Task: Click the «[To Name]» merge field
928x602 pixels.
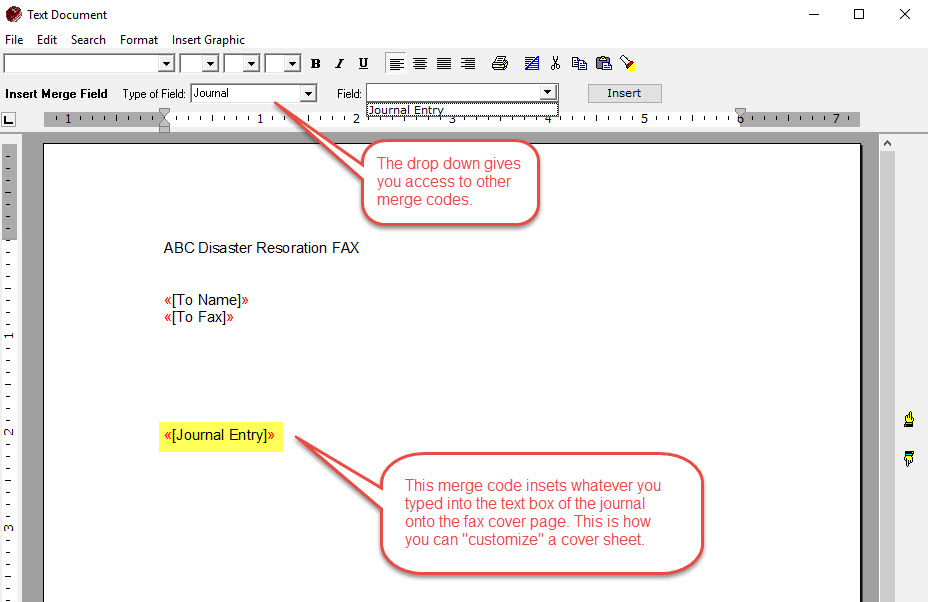Action: [206, 300]
